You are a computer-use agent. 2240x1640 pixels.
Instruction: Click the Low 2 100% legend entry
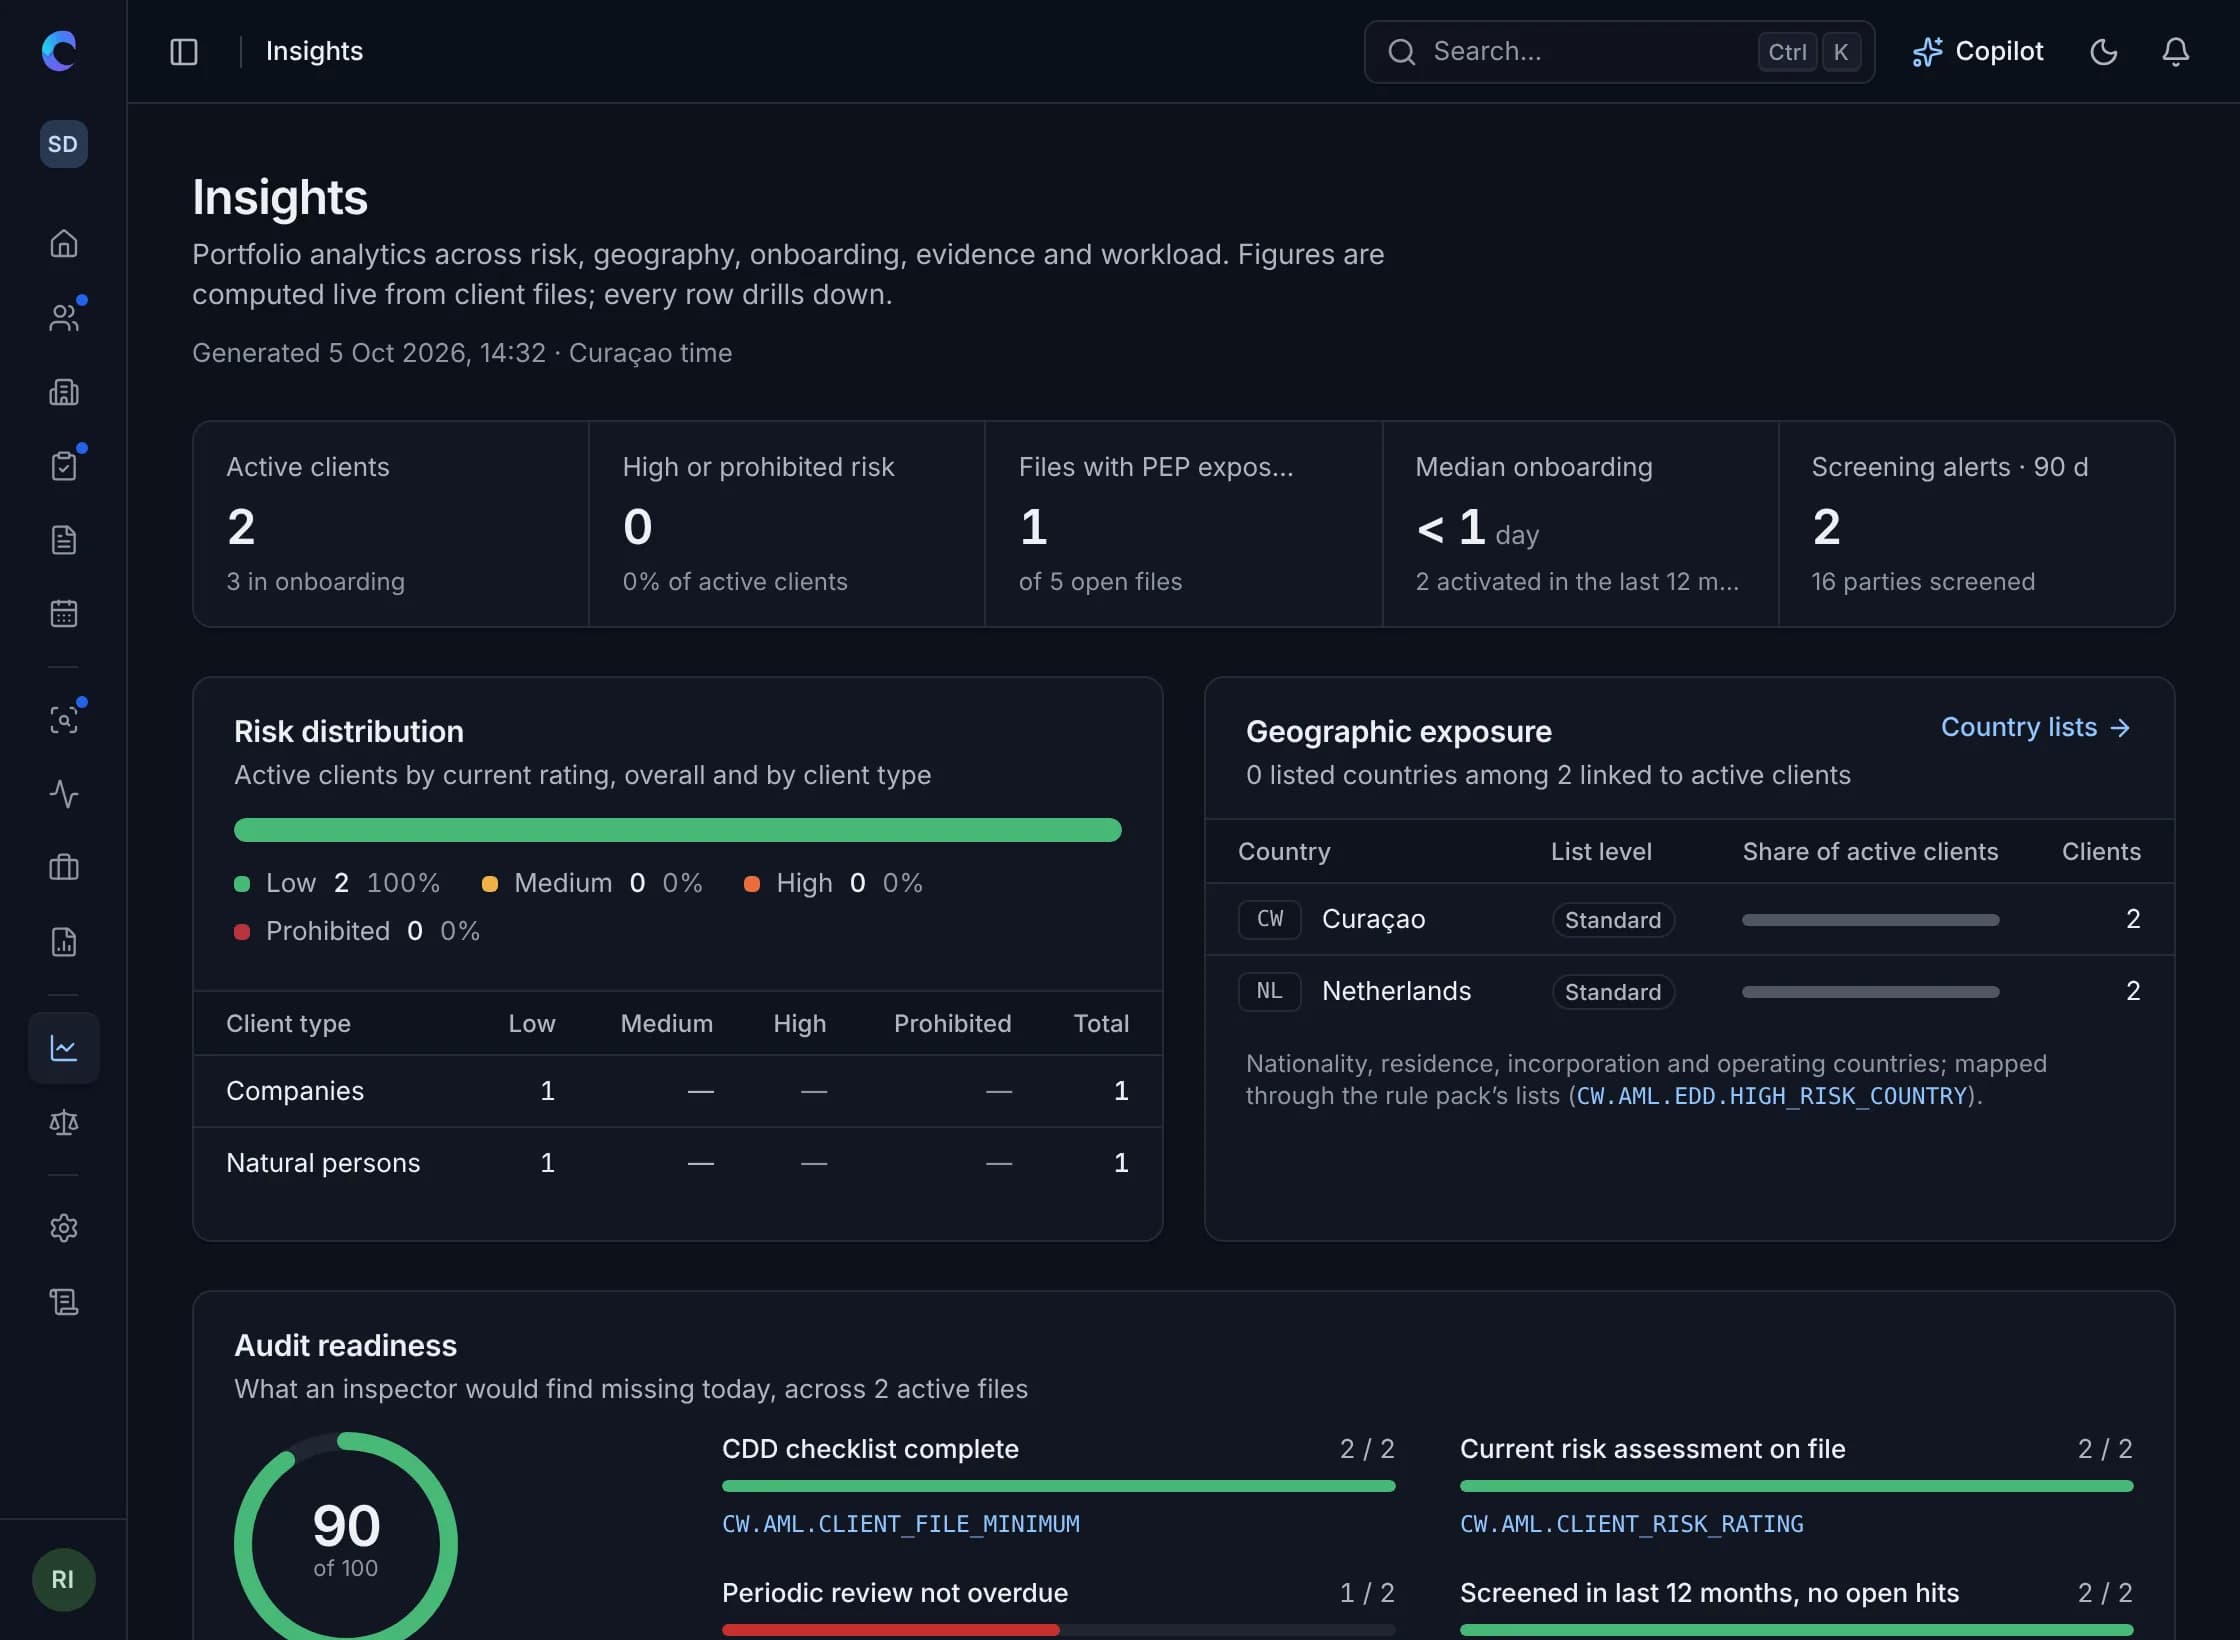click(x=337, y=883)
